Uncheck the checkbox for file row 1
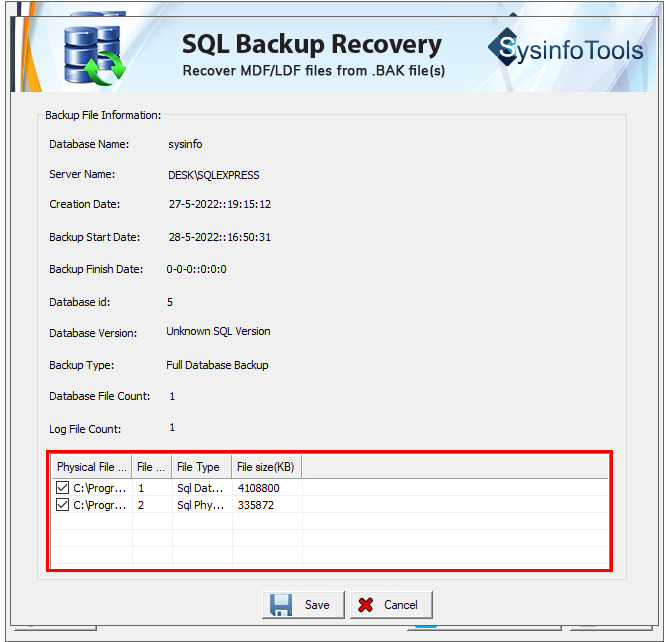Screen dimensions: 666x642 62,488
